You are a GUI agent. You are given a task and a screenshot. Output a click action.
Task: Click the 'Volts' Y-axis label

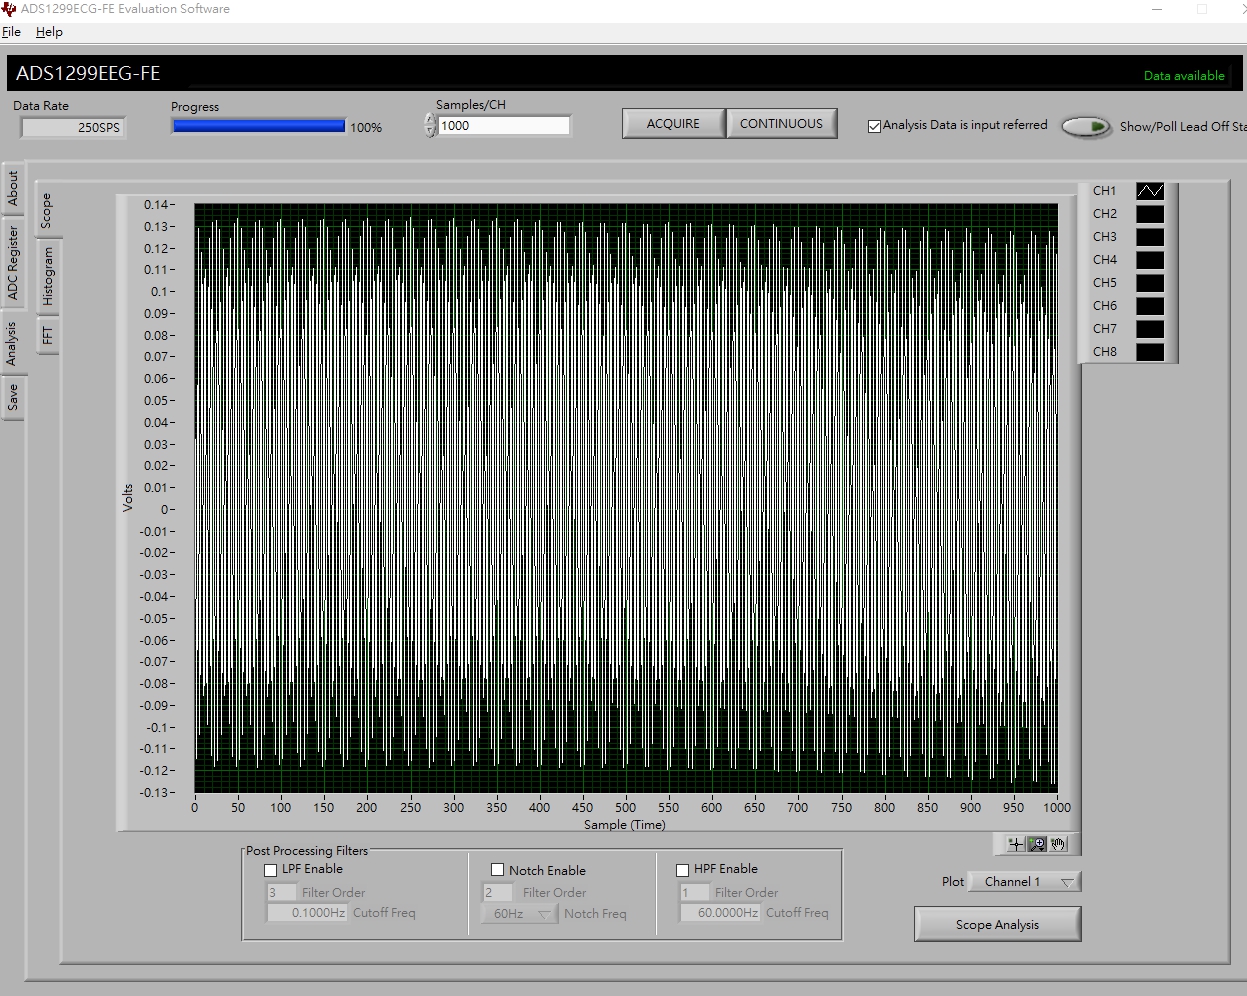click(128, 498)
